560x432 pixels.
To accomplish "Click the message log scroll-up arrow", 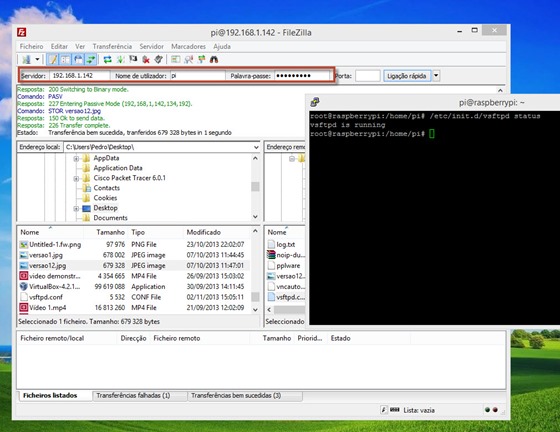I will pyautogui.click(x=500, y=90).
